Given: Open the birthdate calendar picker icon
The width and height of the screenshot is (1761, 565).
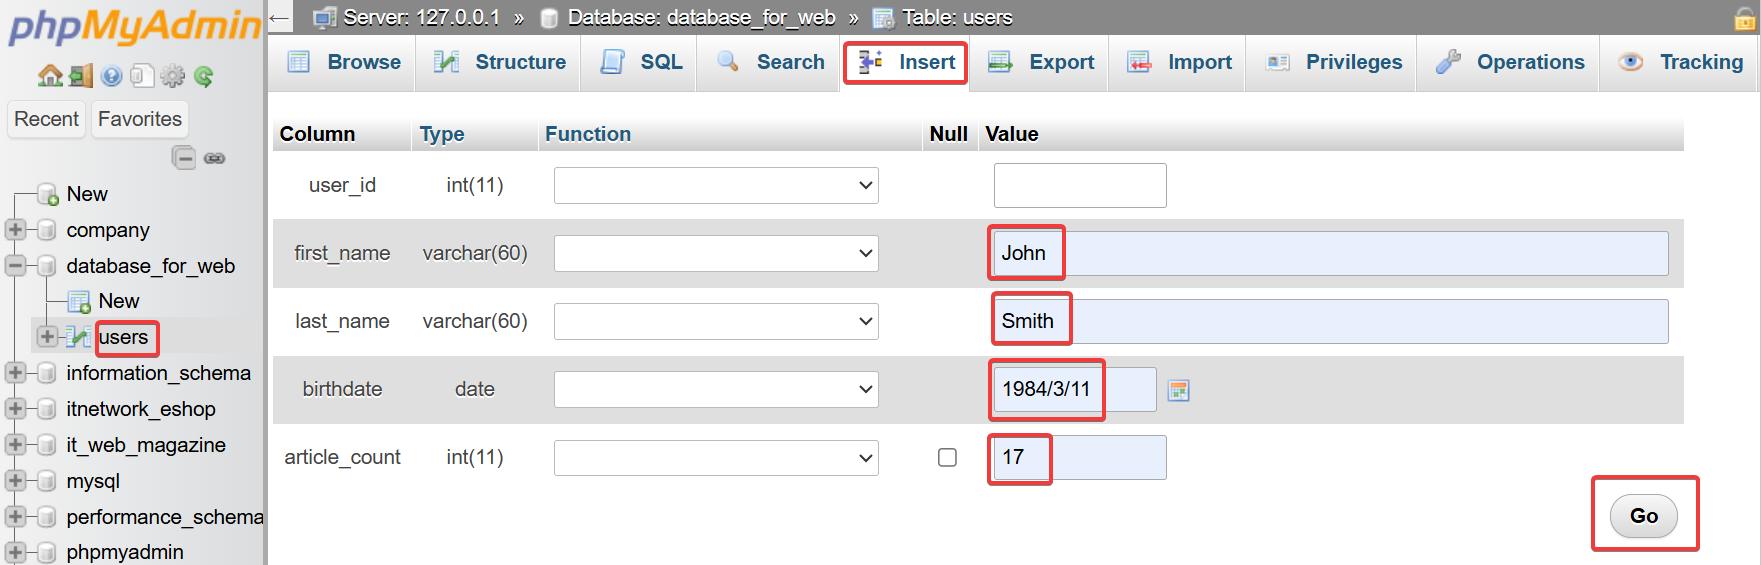Looking at the screenshot, I should (x=1179, y=390).
